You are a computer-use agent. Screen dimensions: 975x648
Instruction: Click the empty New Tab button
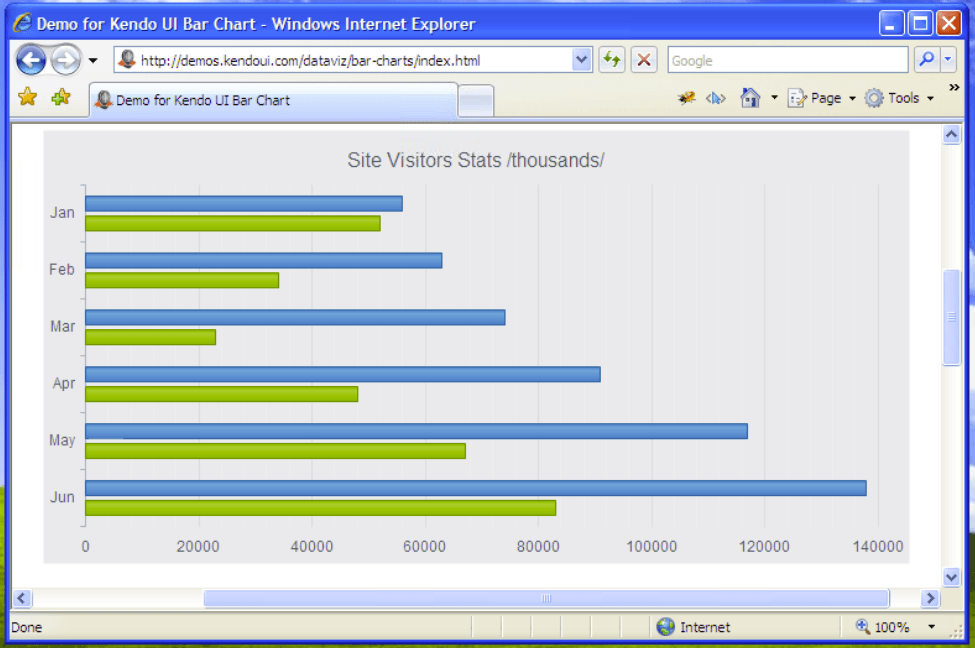(476, 100)
